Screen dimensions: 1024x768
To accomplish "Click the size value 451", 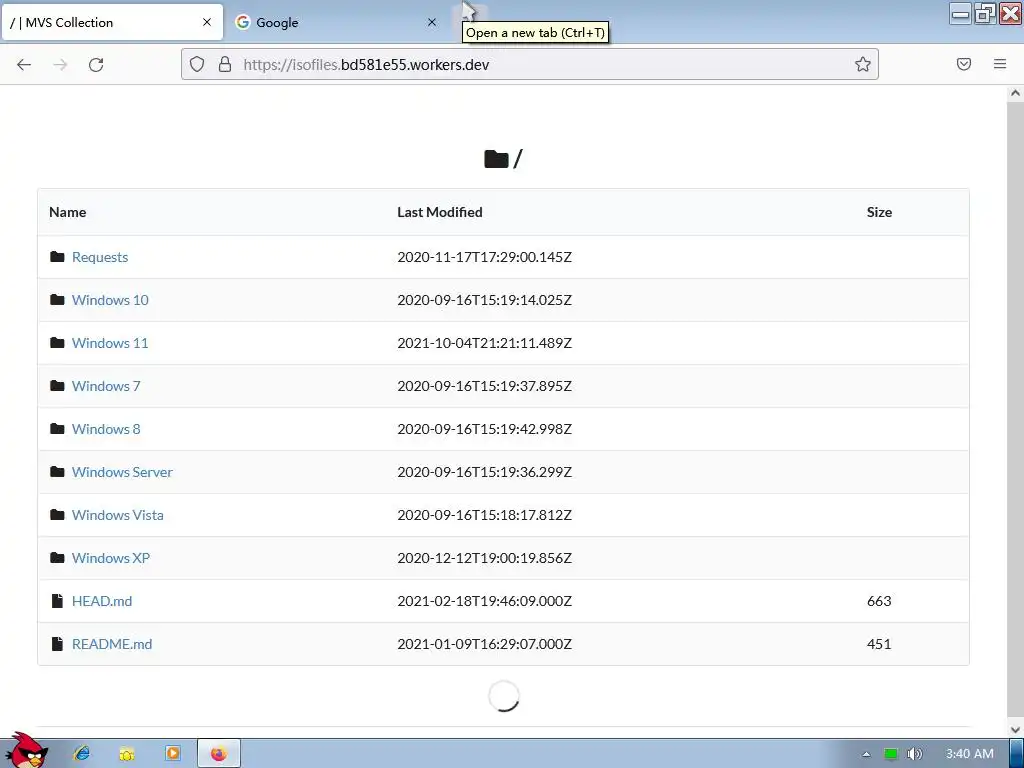I will pos(879,645).
